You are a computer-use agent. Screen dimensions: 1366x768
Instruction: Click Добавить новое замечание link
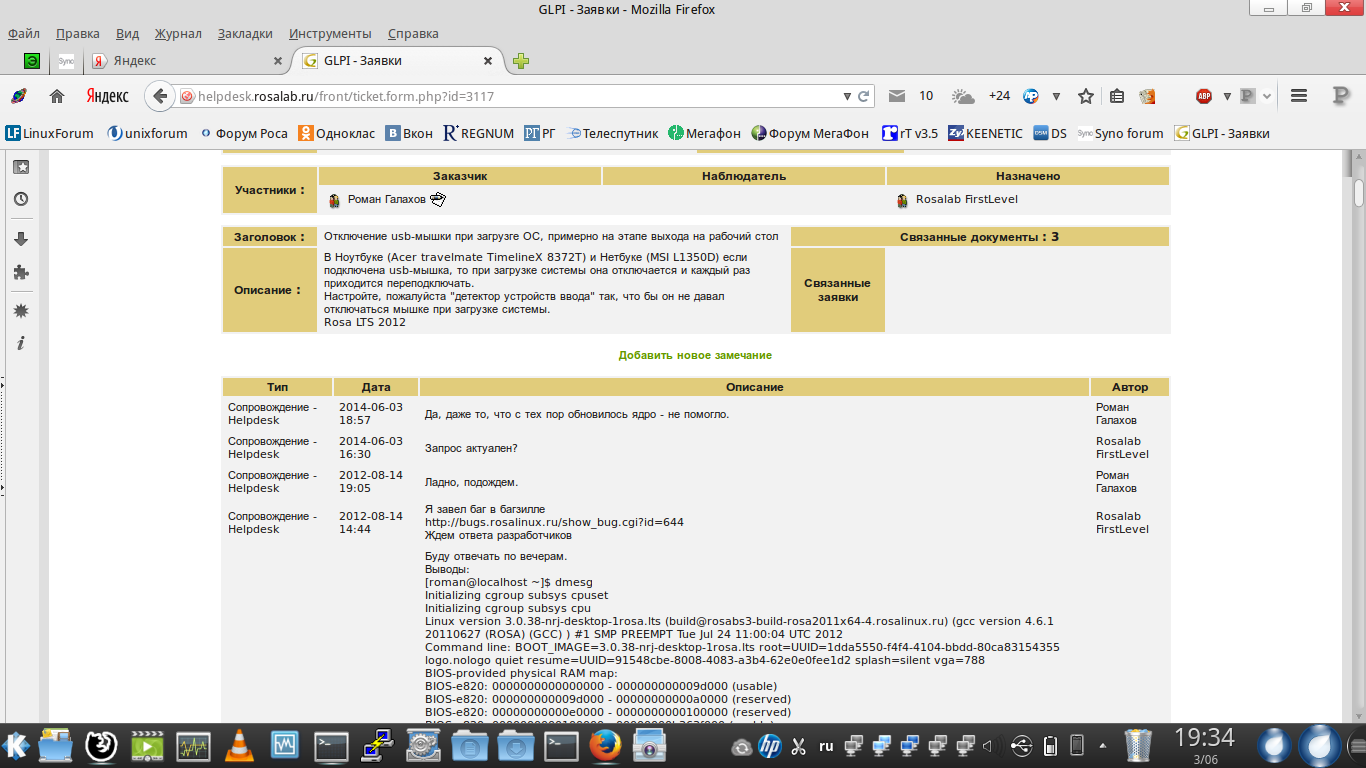click(695, 355)
